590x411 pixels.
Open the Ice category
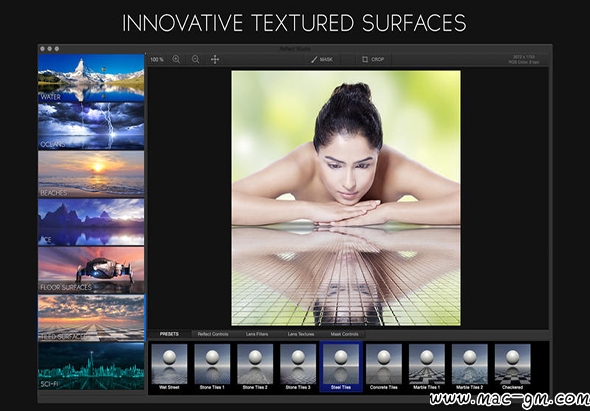click(x=91, y=222)
